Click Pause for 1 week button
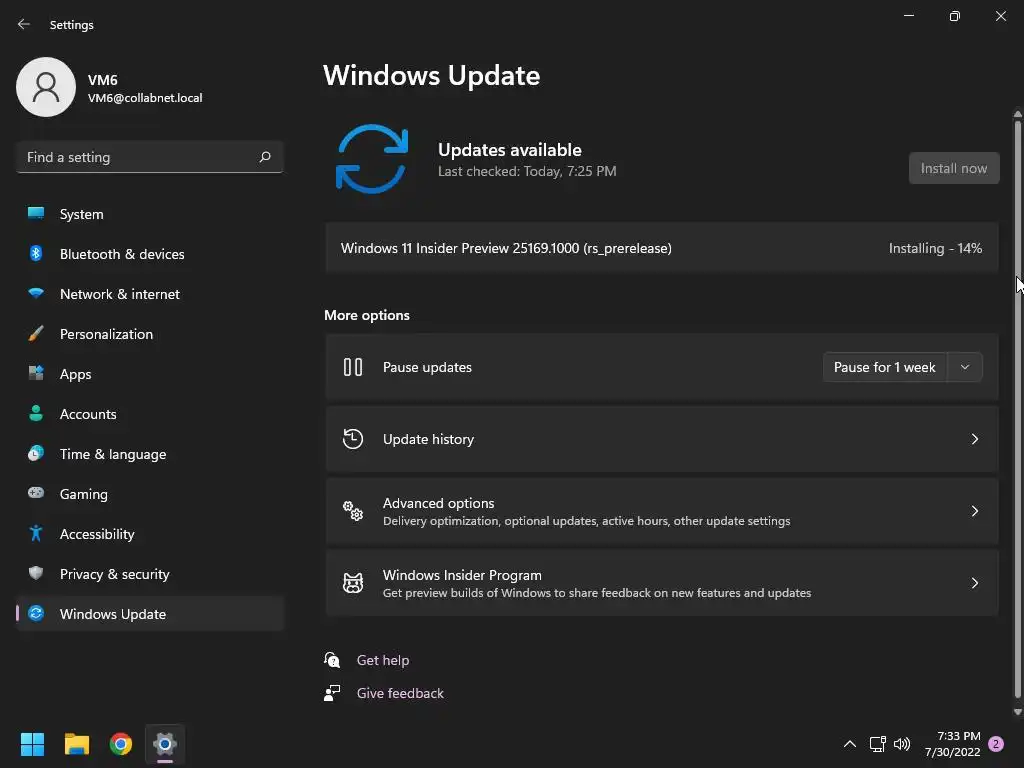This screenshot has width=1024, height=768. pyautogui.click(x=884, y=367)
